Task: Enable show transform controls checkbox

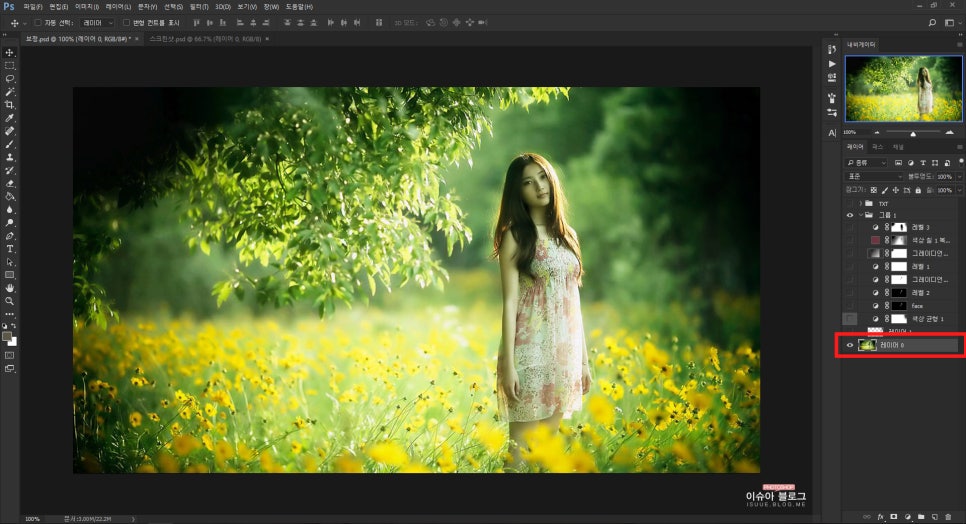Action: (x=126, y=23)
